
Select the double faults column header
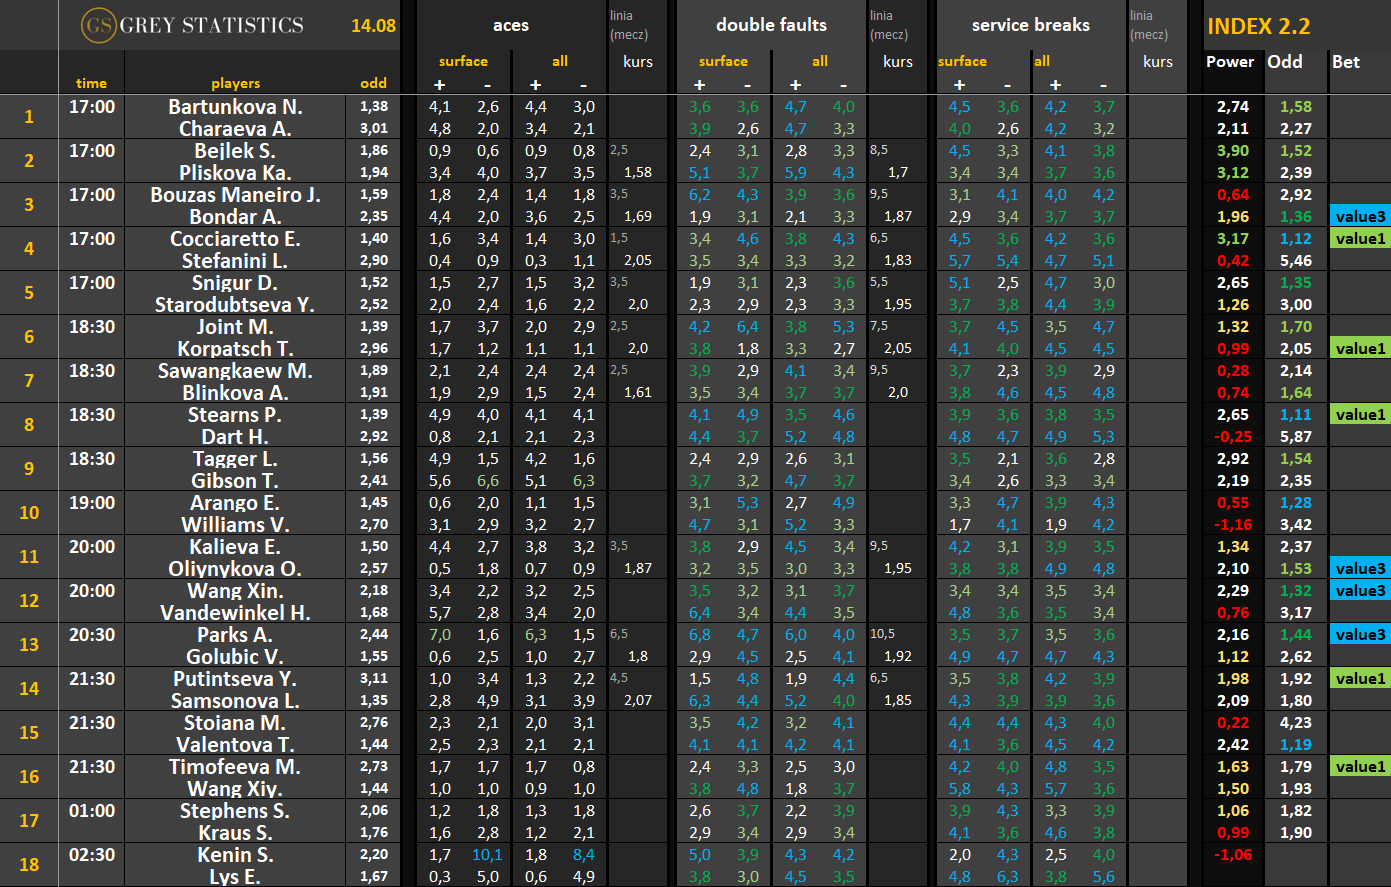tap(771, 25)
